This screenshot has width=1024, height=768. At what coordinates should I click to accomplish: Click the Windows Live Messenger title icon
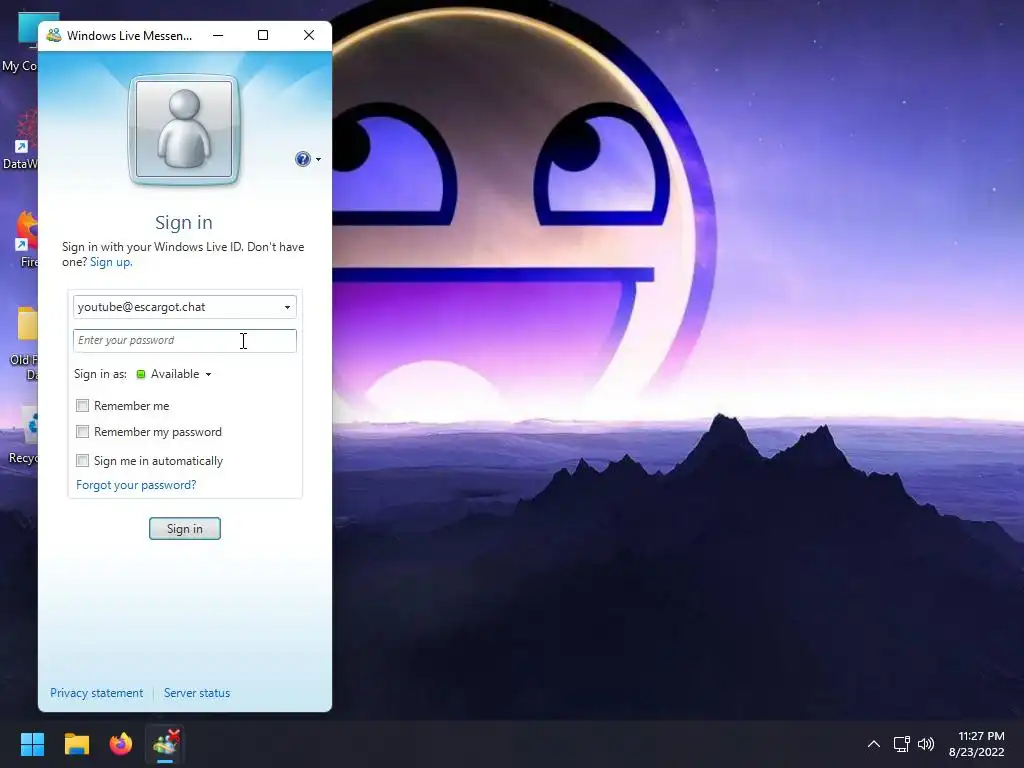(x=54, y=35)
